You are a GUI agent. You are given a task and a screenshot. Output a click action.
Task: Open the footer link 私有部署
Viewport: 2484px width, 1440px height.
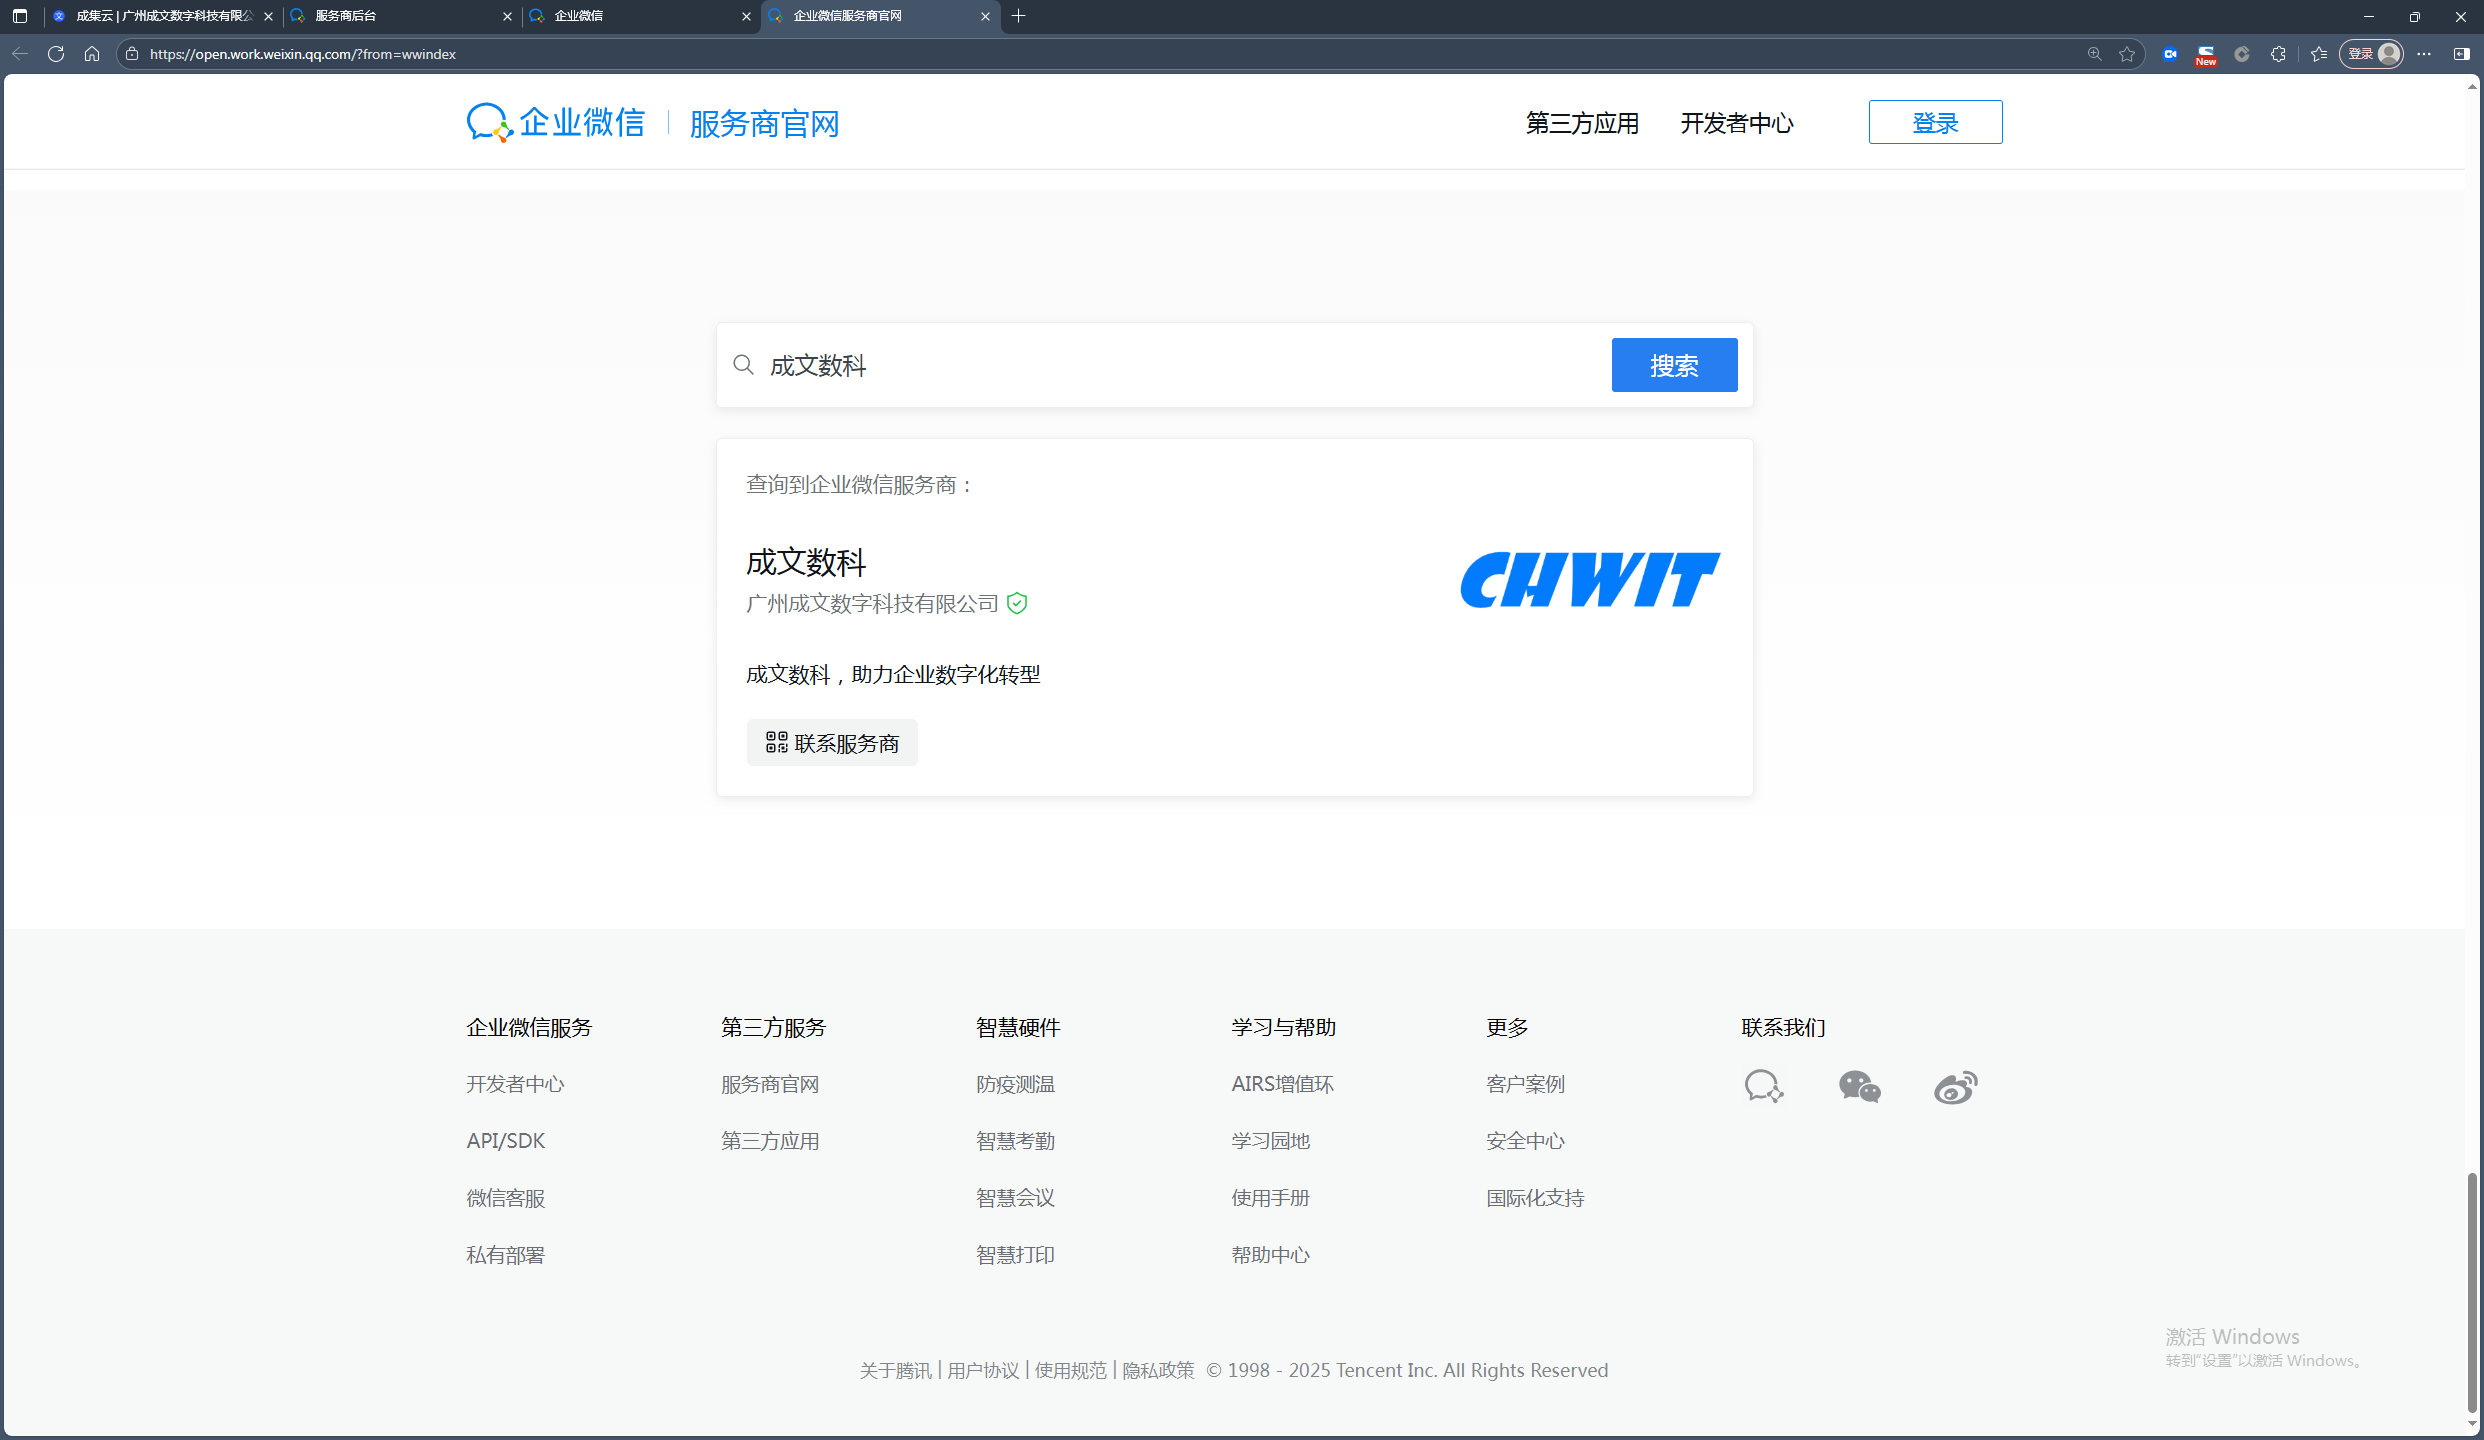pos(506,1255)
